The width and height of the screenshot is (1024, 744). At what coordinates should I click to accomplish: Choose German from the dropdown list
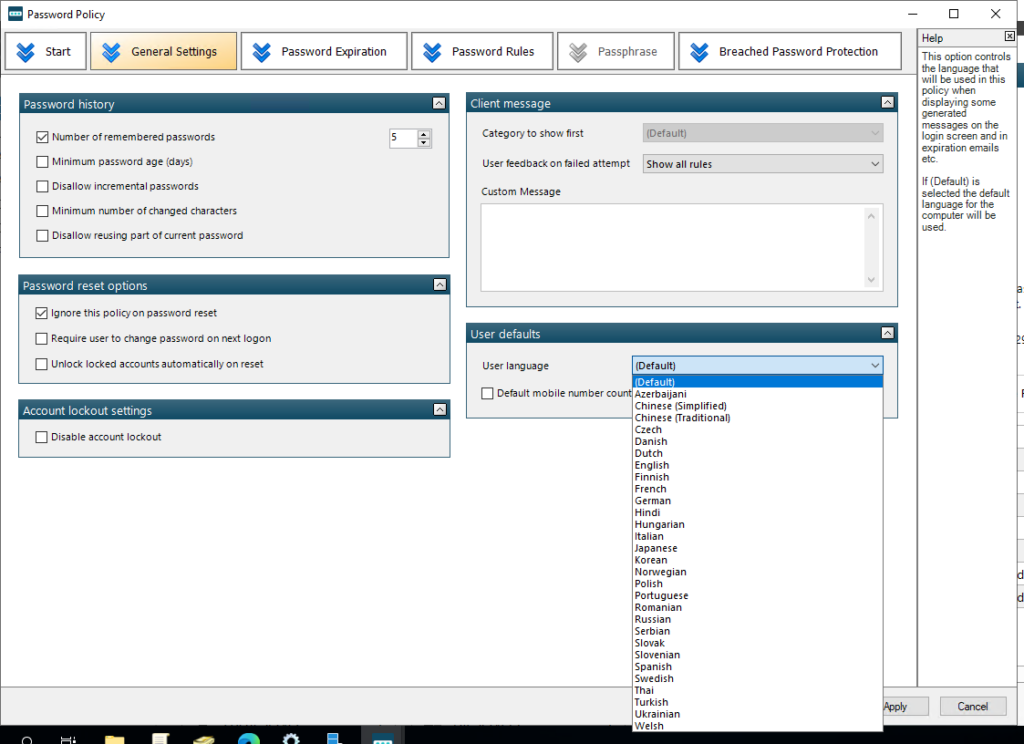tap(758, 500)
